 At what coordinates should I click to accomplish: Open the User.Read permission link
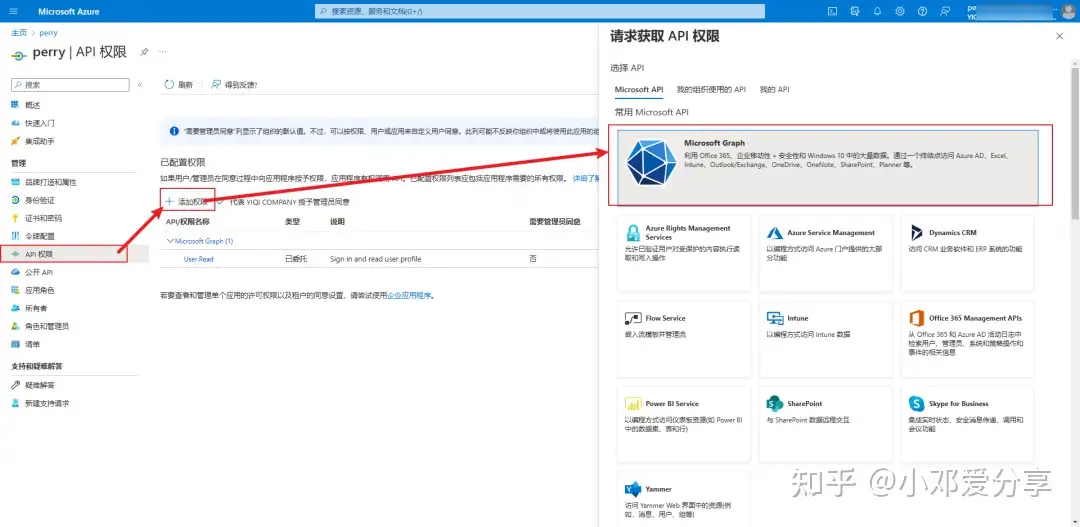point(198,259)
